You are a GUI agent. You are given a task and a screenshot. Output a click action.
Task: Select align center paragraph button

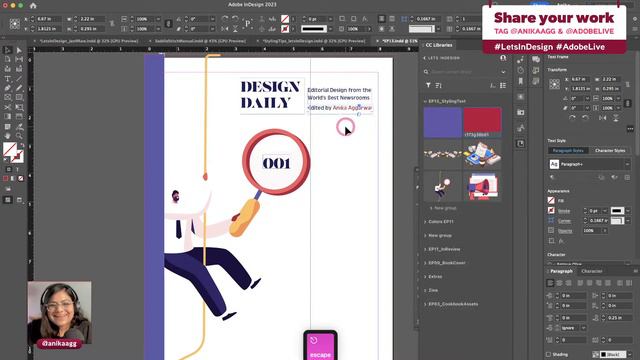point(560,283)
